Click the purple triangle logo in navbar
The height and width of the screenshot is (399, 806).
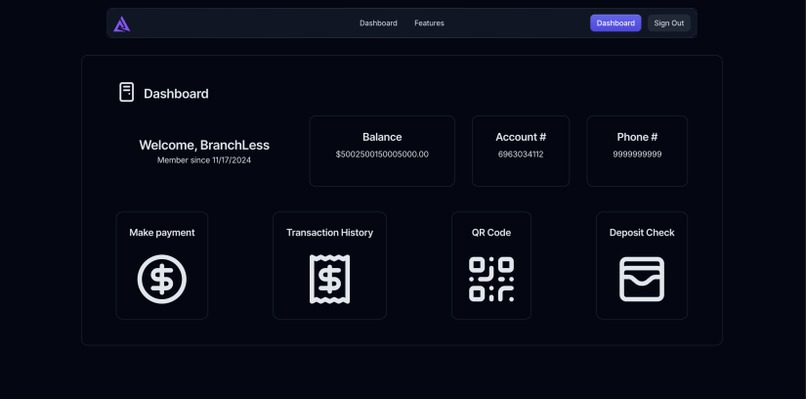[x=122, y=24]
